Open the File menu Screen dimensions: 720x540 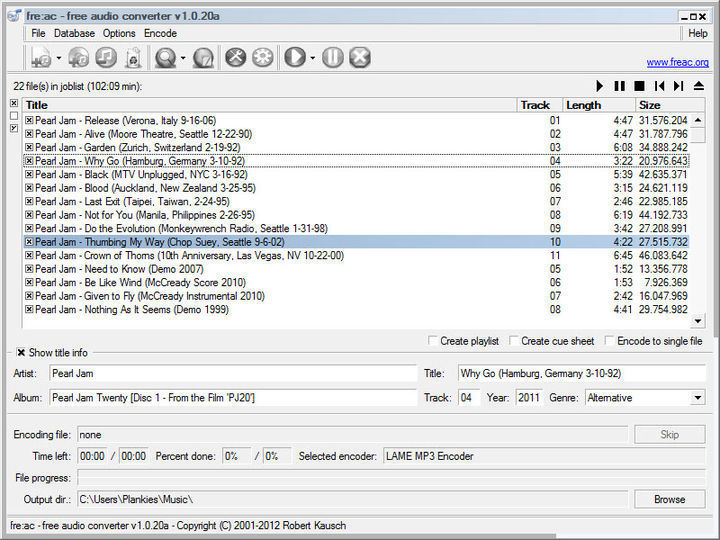tap(38, 34)
